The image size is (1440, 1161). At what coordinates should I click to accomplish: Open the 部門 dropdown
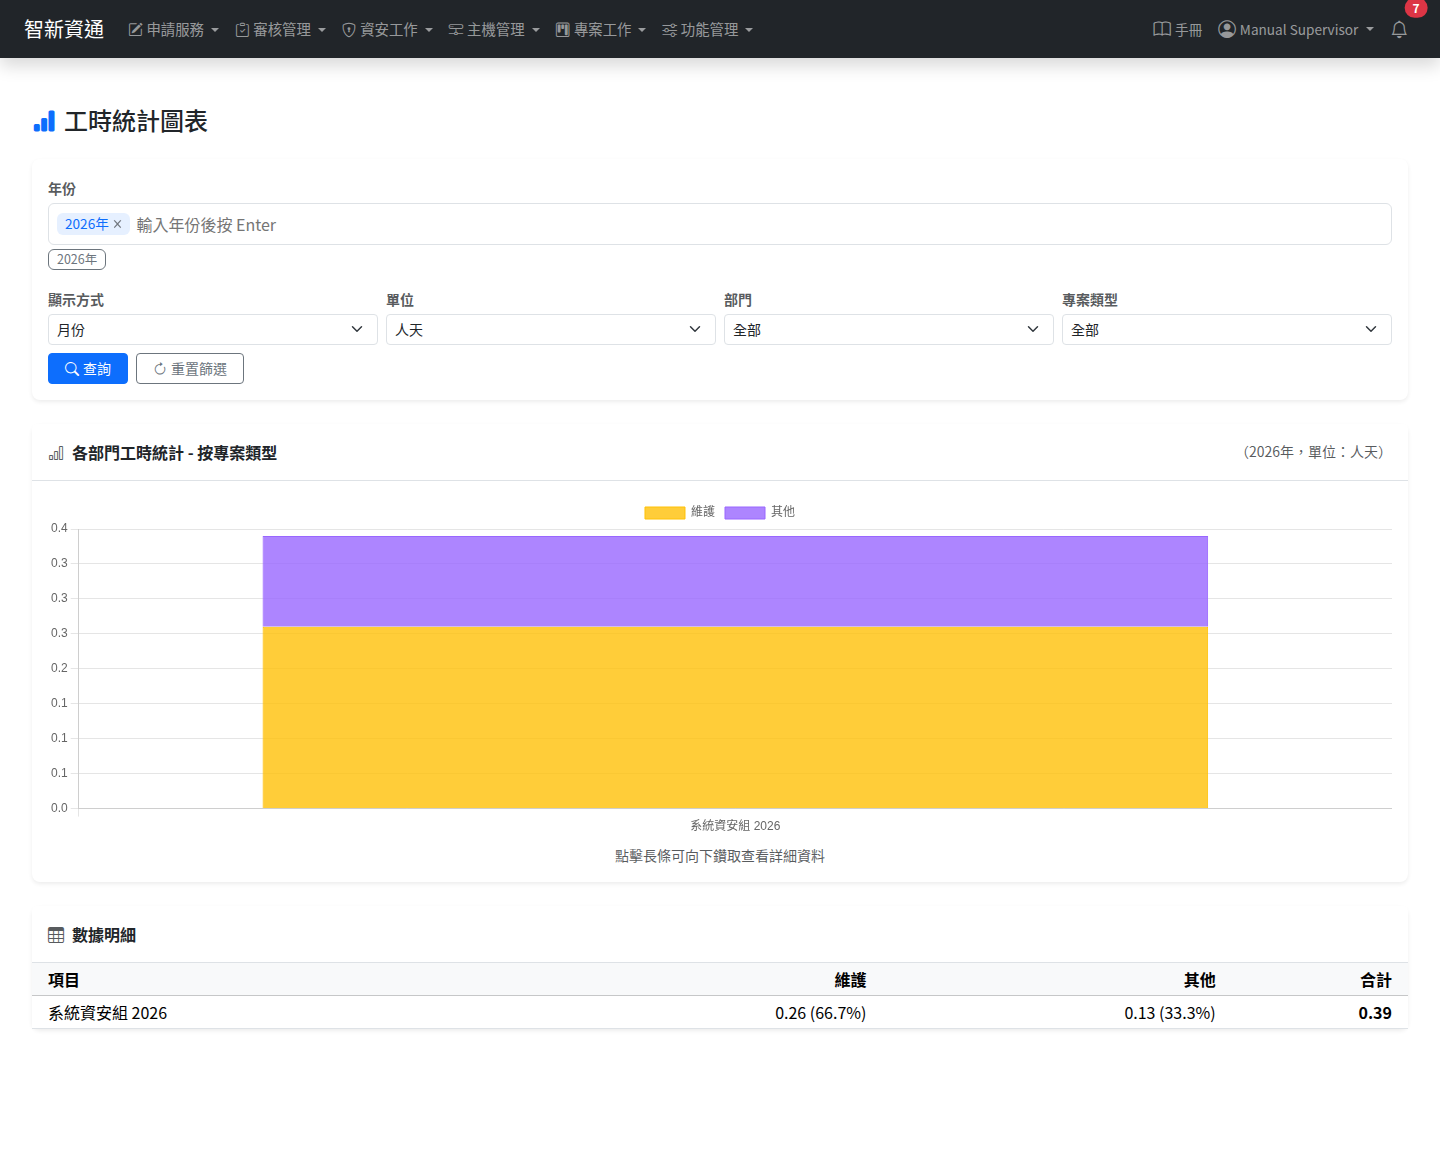click(889, 329)
